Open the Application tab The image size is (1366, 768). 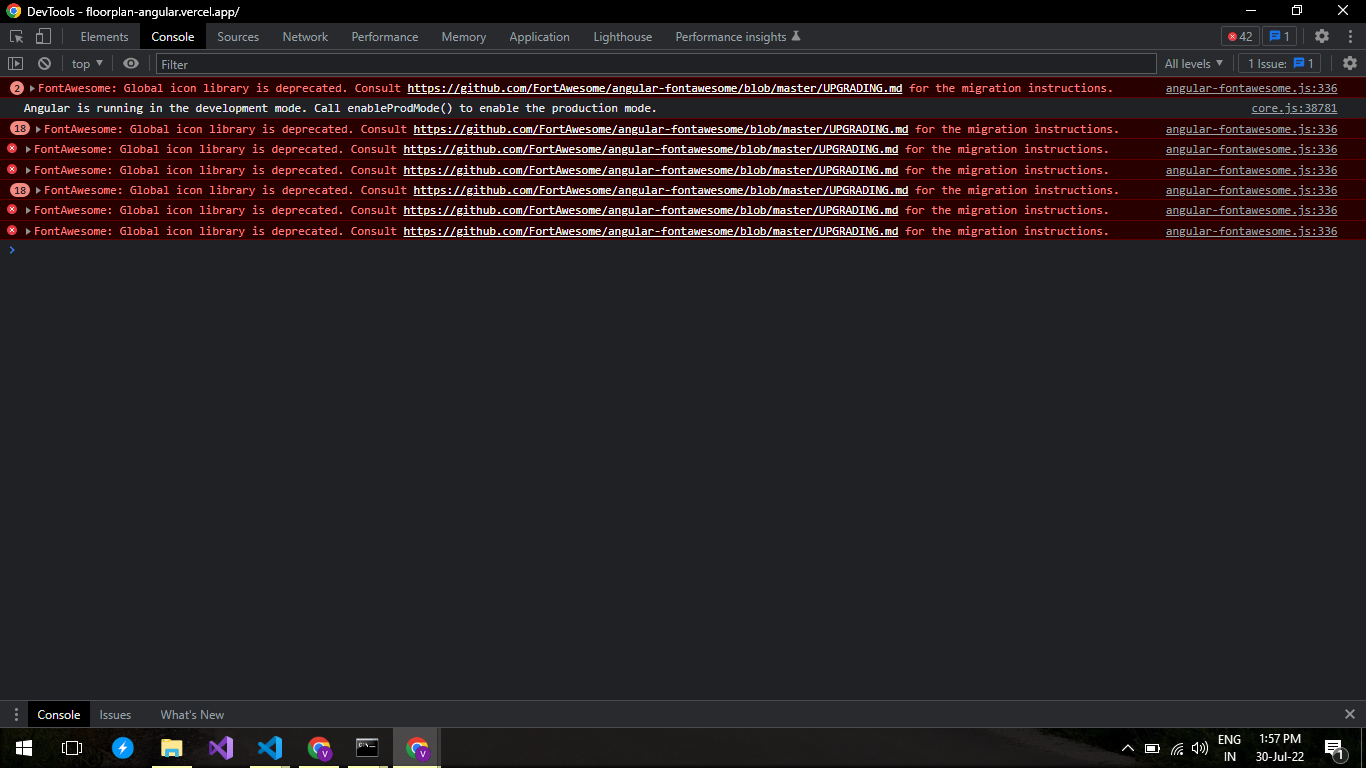[539, 37]
